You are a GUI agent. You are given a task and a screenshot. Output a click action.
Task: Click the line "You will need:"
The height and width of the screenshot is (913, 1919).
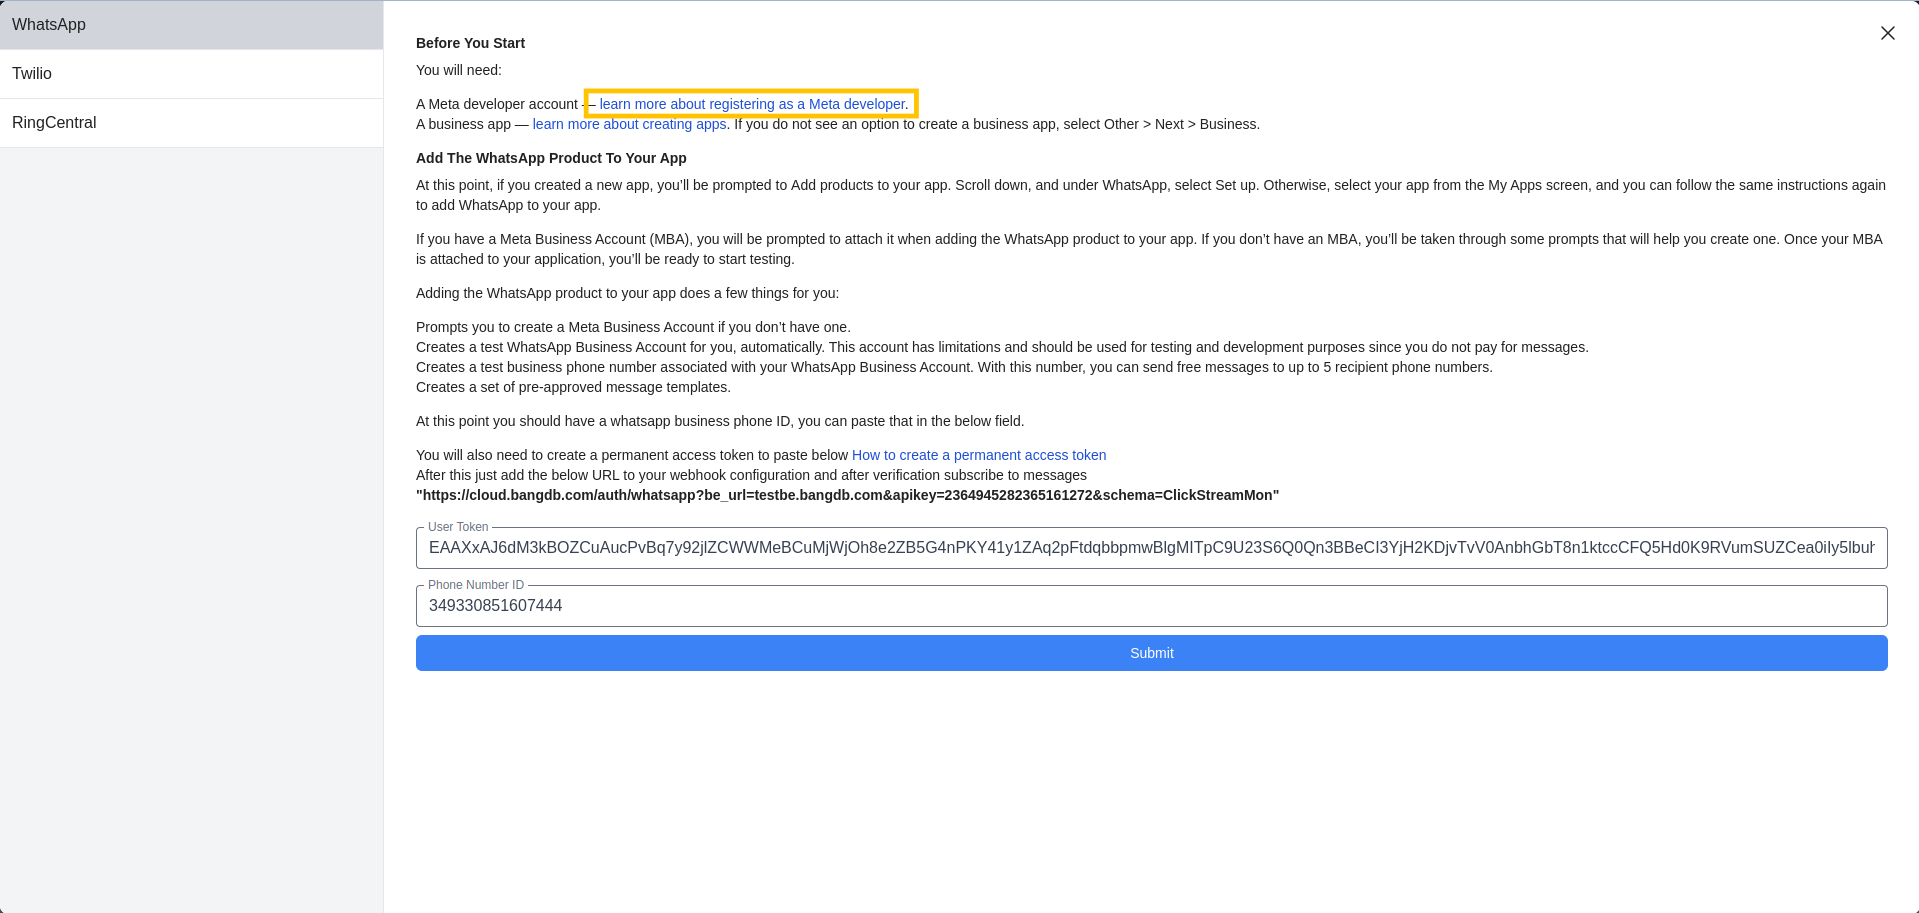(459, 70)
